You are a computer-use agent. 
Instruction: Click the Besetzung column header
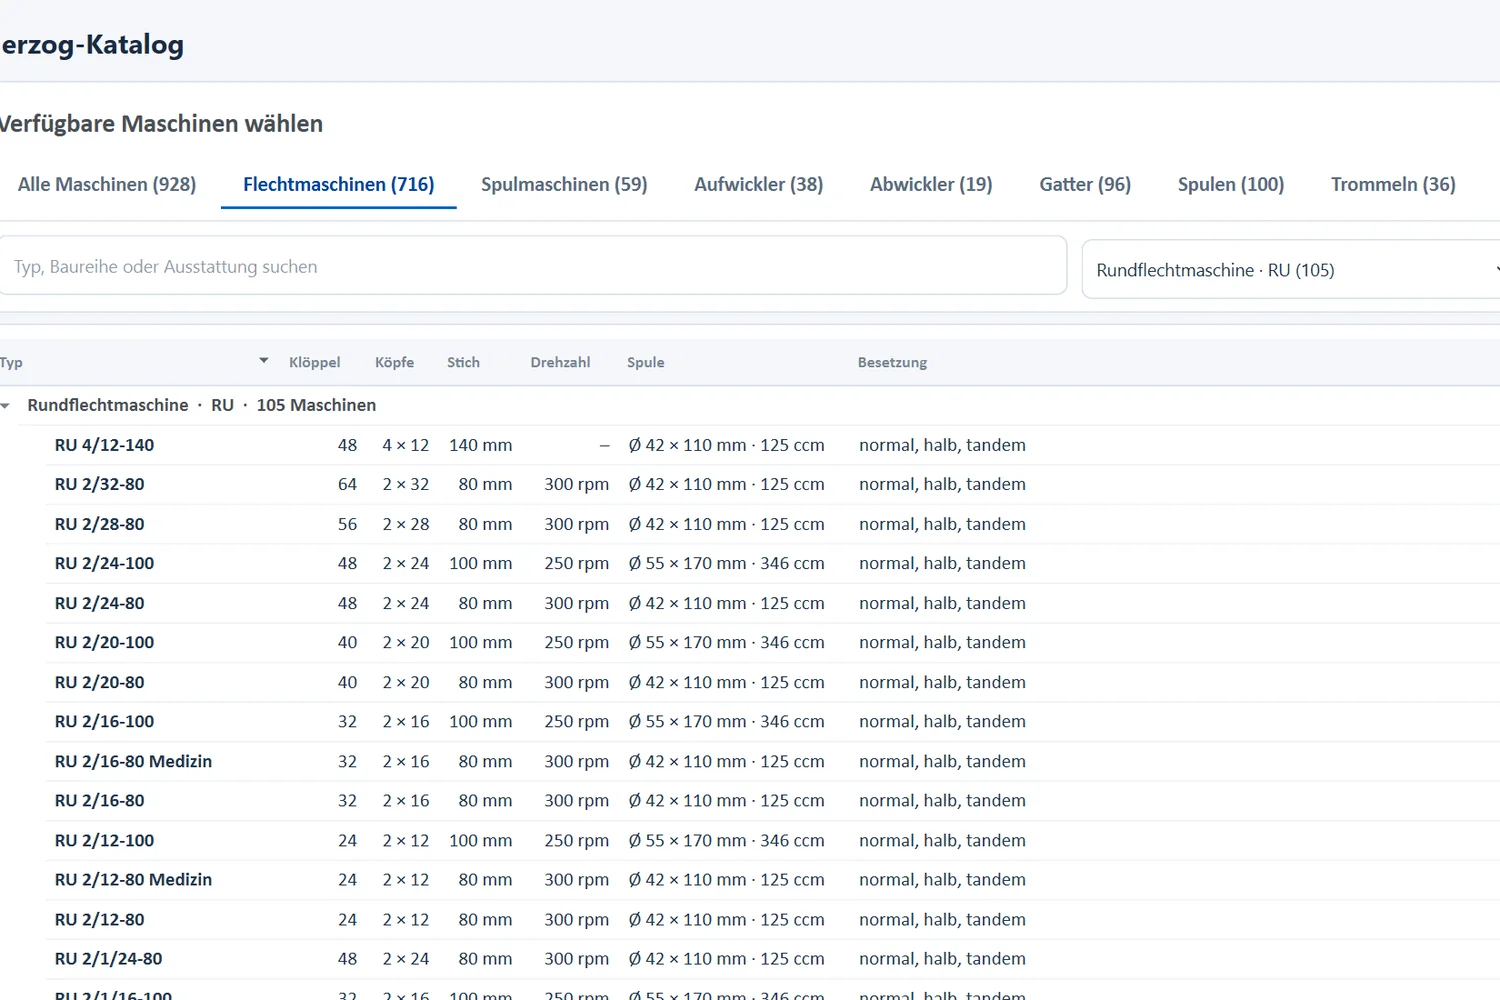(x=892, y=362)
